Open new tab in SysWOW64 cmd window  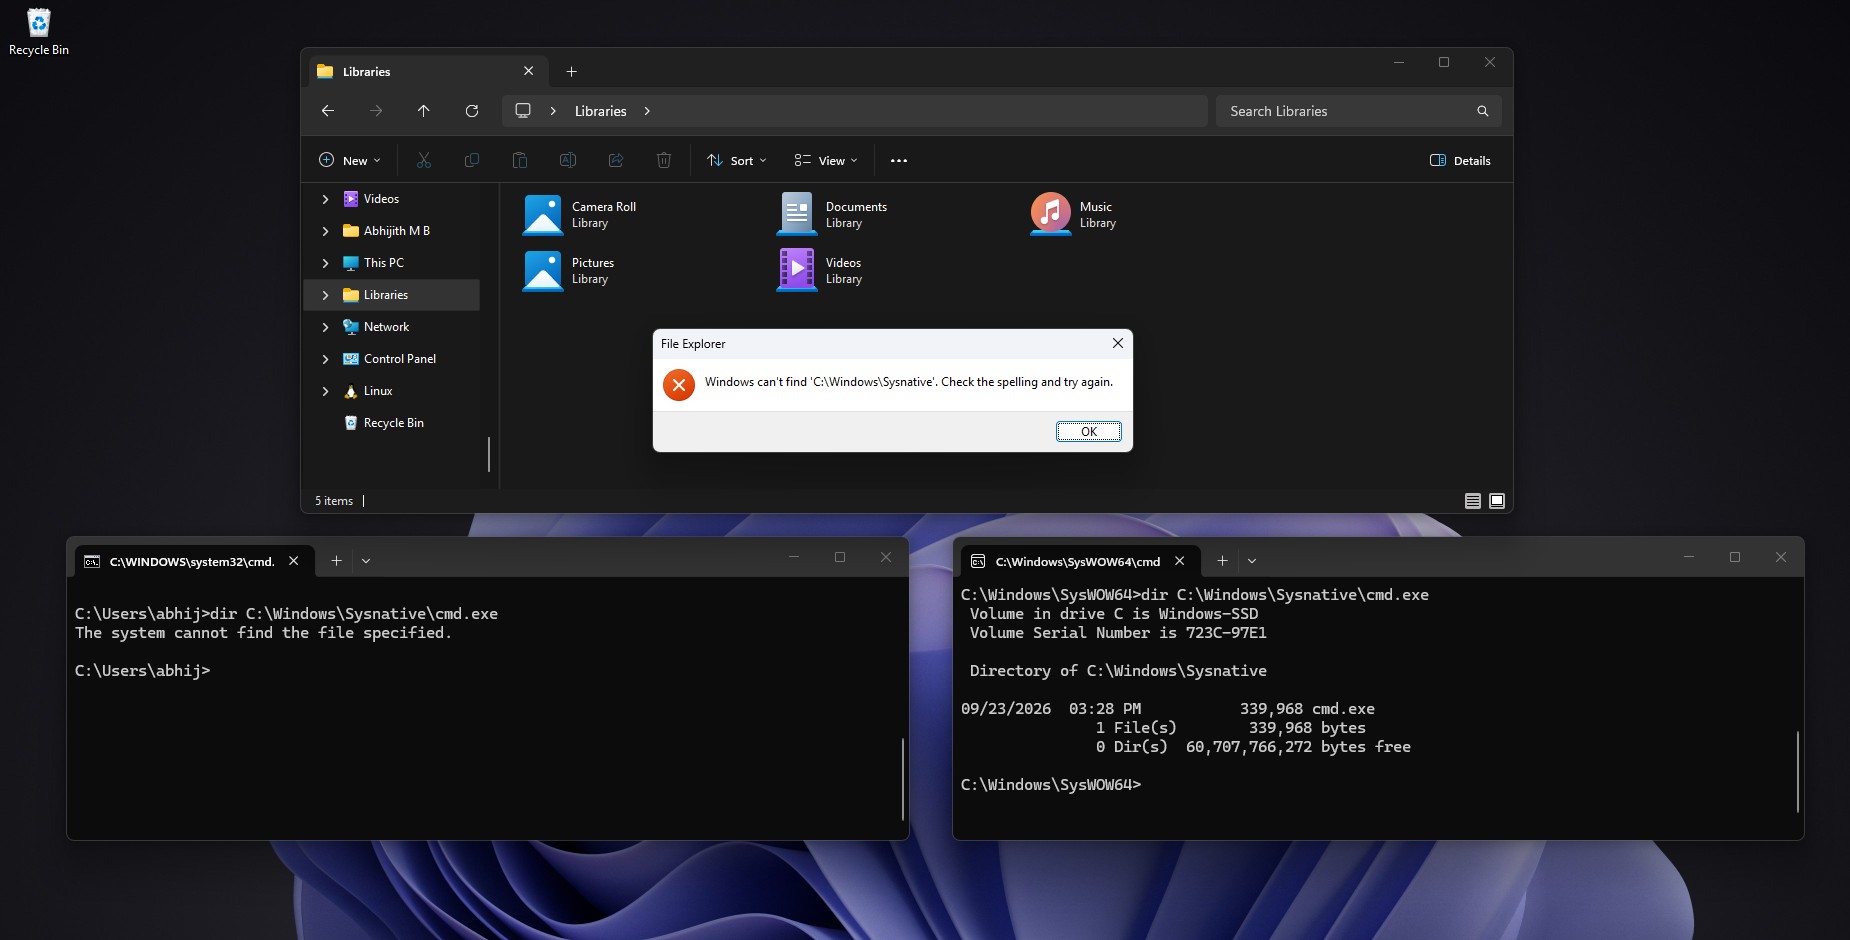click(x=1222, y=561)
